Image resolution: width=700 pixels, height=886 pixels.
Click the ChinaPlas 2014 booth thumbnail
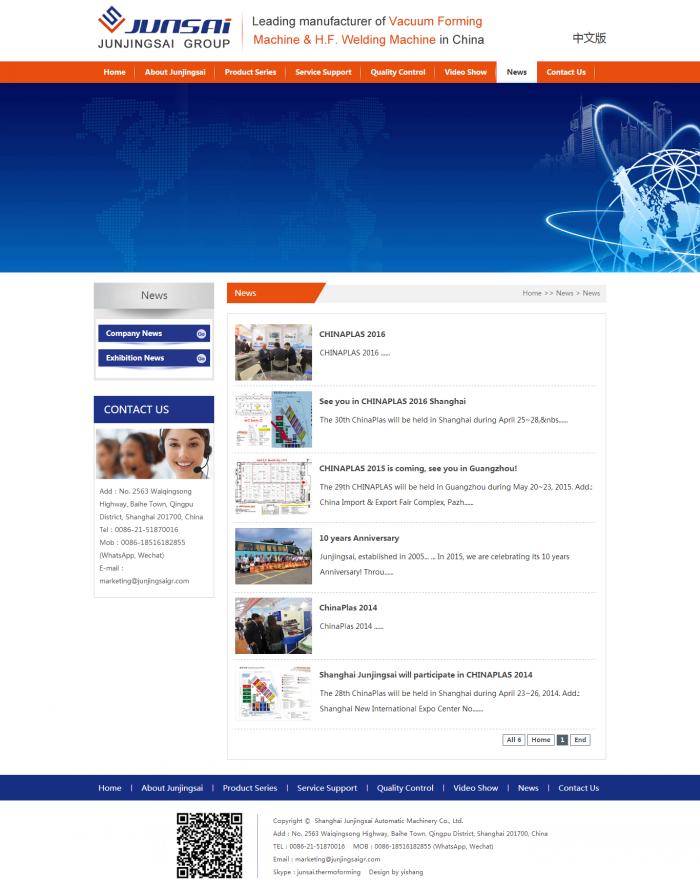(x=273, y=625)
